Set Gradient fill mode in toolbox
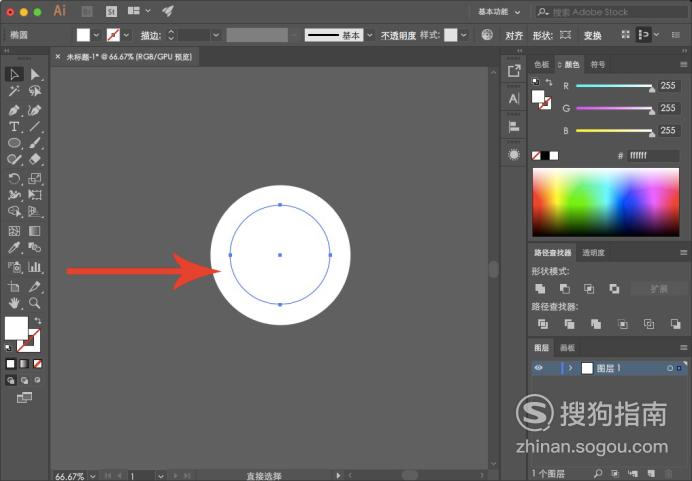692x481 pixels. (x=24, y=364)
